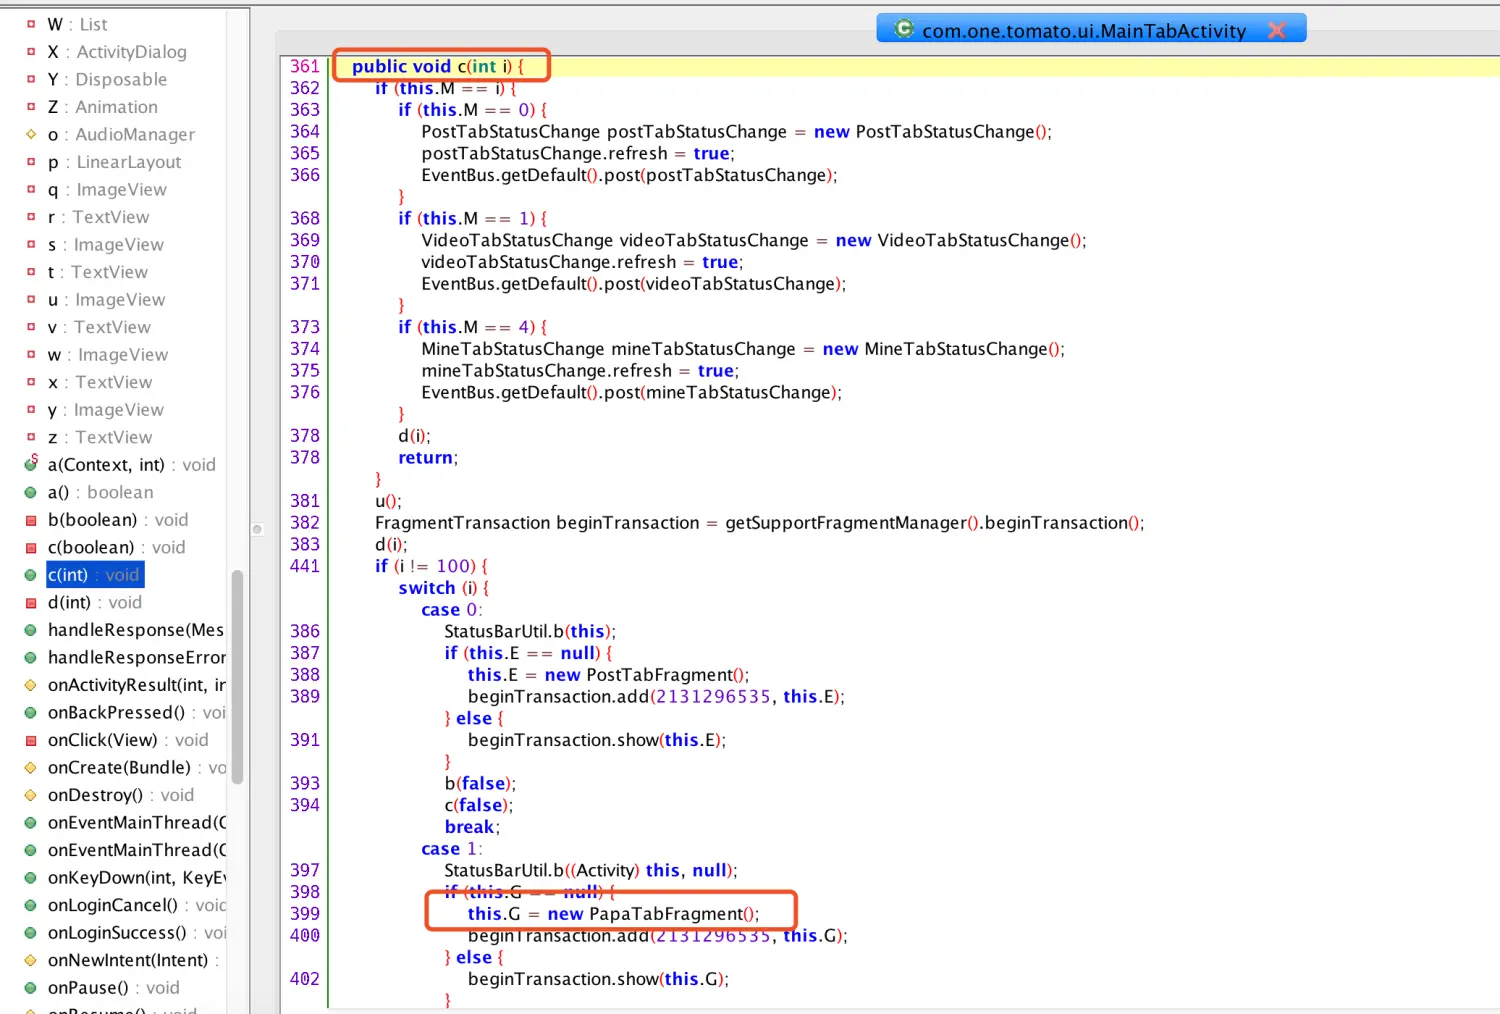Image resolution: width=1500 pixels, height=1014 pixels.
Task: Click the red icon beside onClick(View)
Action: [30, 740]
